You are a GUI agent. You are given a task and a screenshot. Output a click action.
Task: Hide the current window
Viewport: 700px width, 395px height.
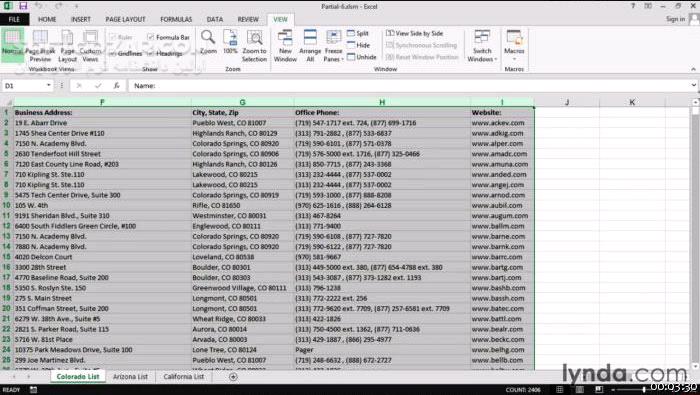click(358, 45)
